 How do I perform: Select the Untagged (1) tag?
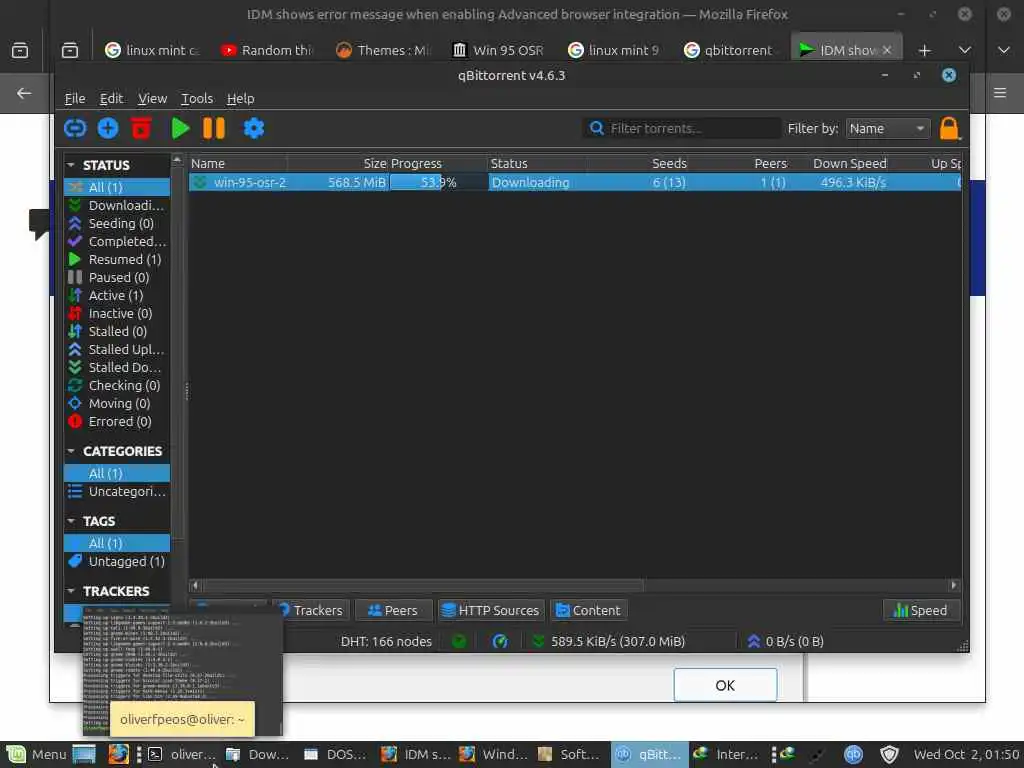[x=117, y=561]
